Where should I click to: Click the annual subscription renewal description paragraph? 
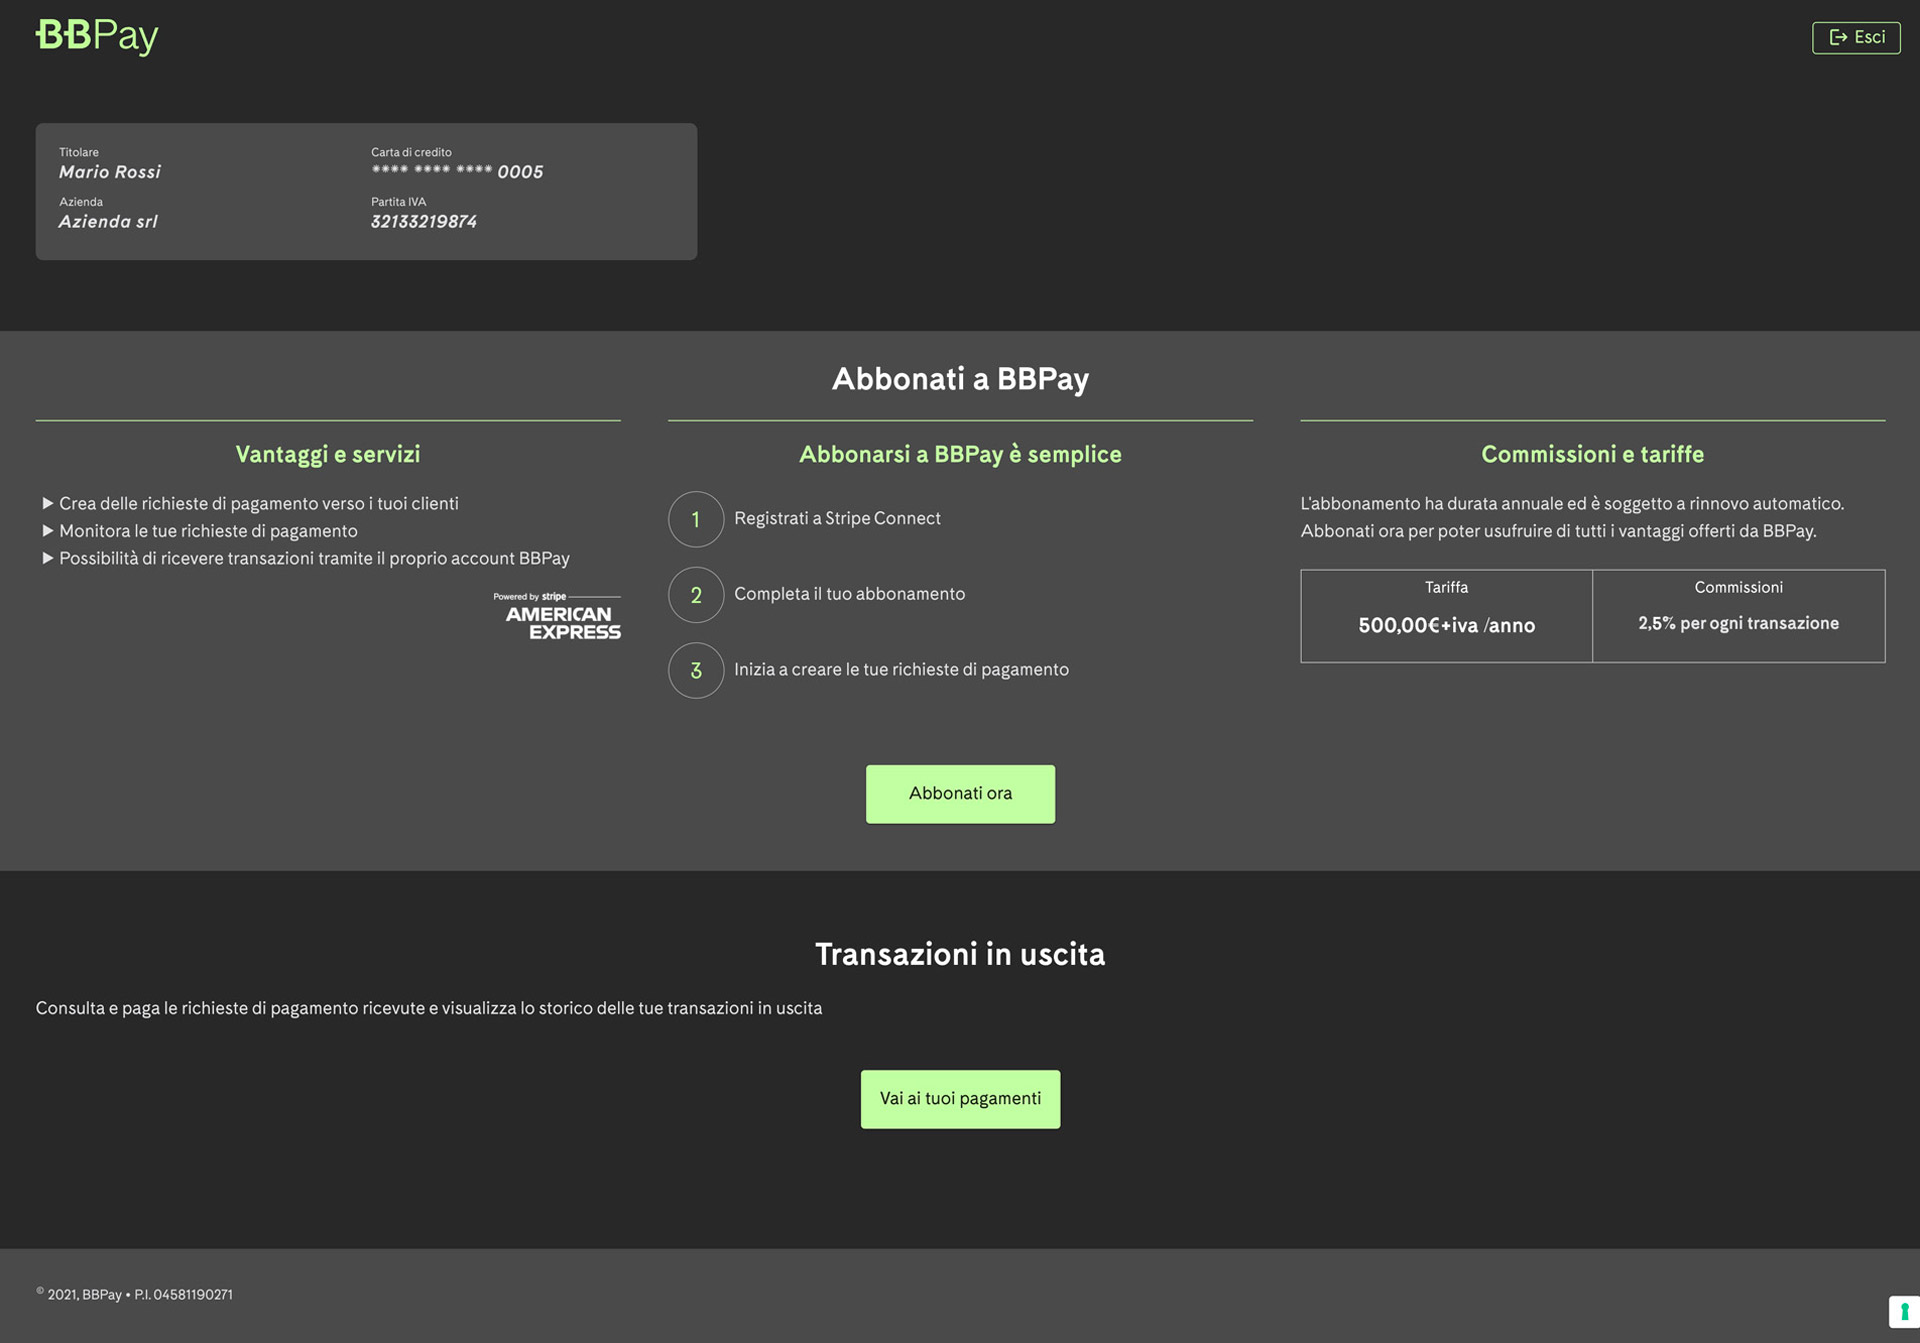click(1572, 517)
